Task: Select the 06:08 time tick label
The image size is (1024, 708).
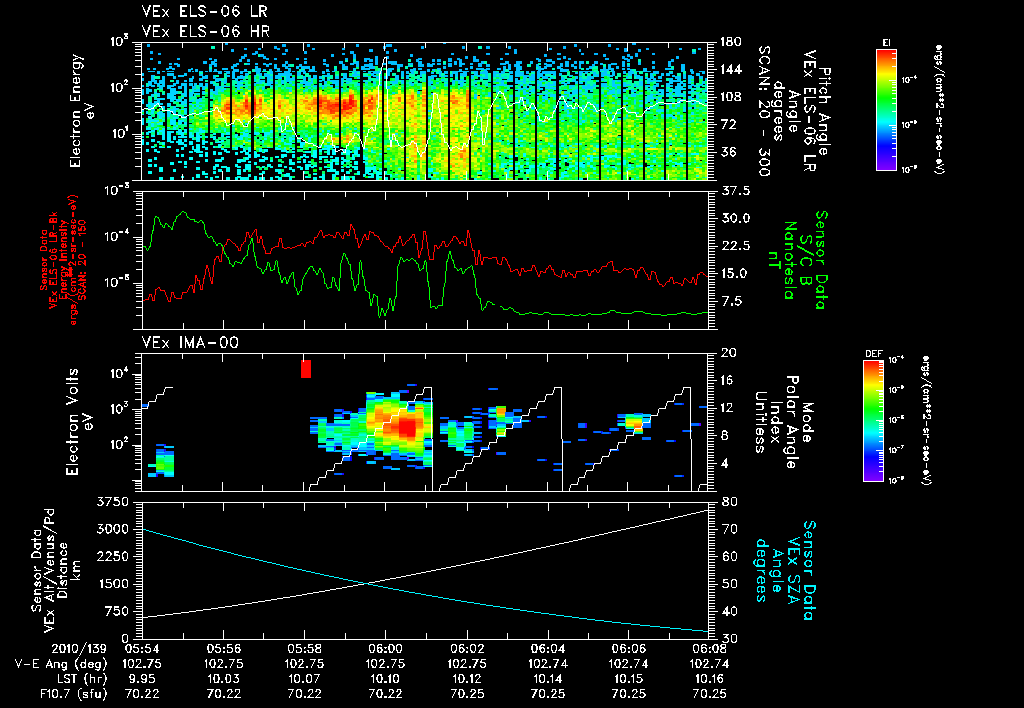Action: click(x=709, y=649)
